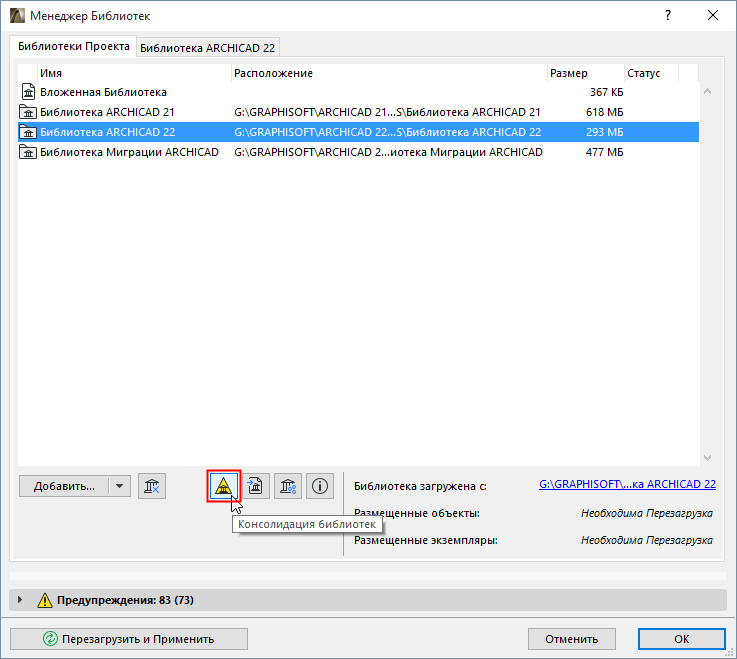Click the Вложенная Библиотека embedded library icon

point(28,92)
